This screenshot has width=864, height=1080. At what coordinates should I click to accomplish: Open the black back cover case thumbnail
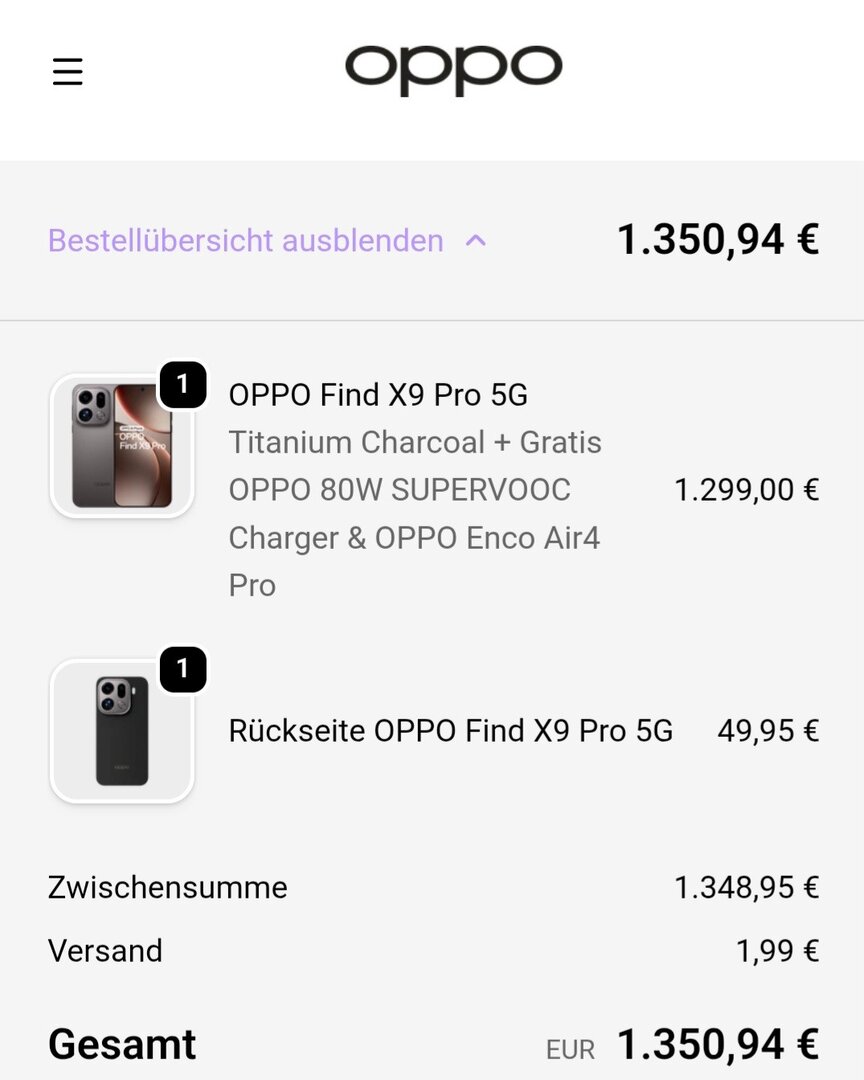pos(121,731)
